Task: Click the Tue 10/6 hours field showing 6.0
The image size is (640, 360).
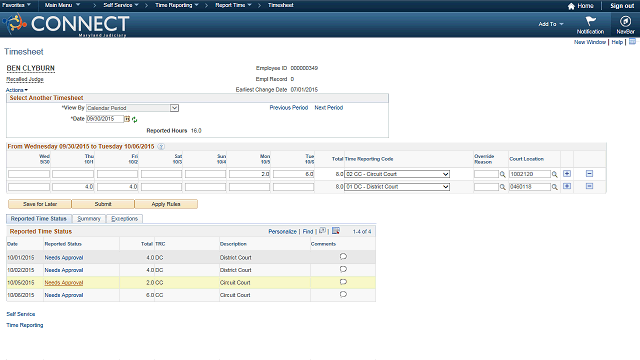Action: tap(293, 174)
